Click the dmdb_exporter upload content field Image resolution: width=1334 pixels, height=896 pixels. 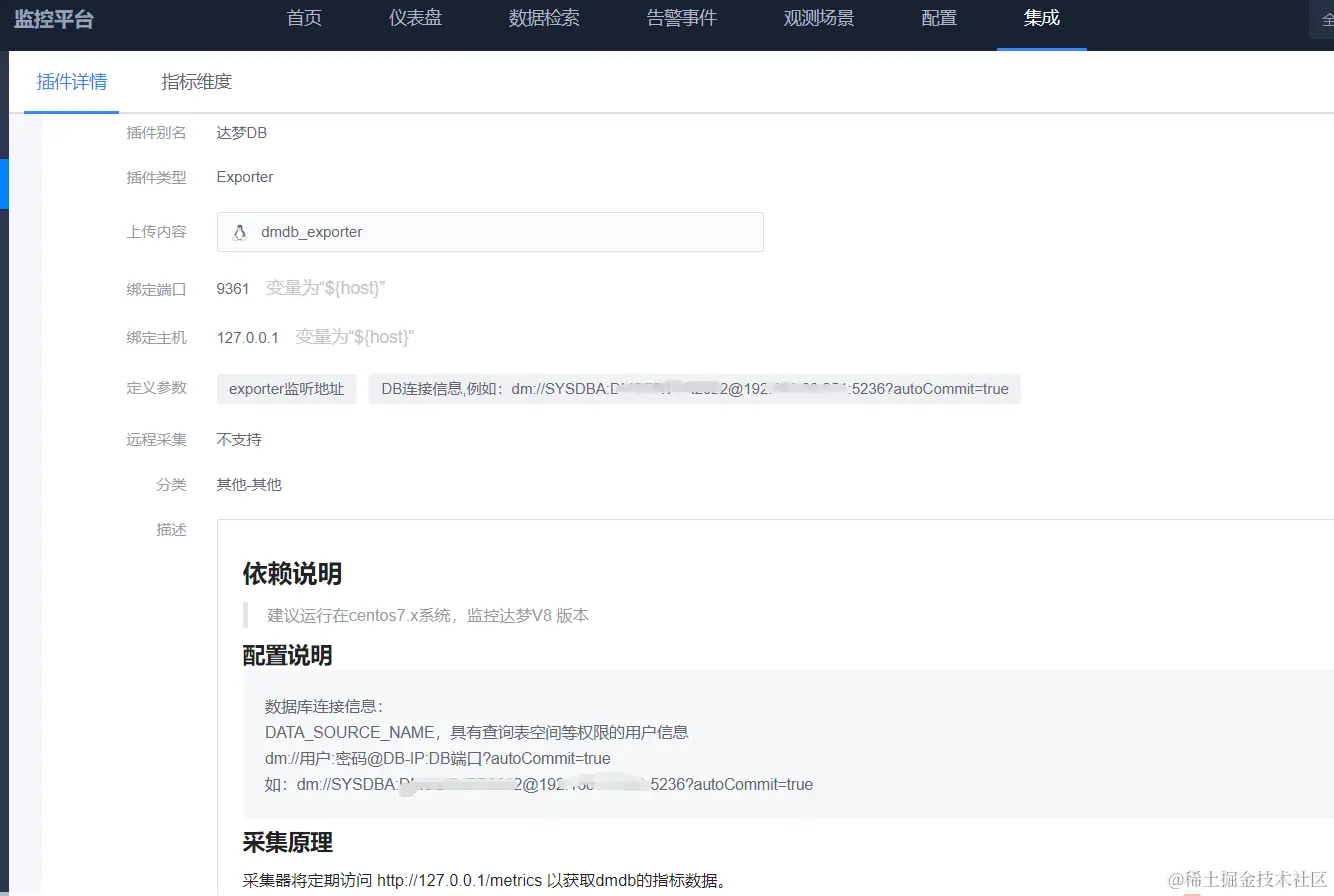(490, 232)
